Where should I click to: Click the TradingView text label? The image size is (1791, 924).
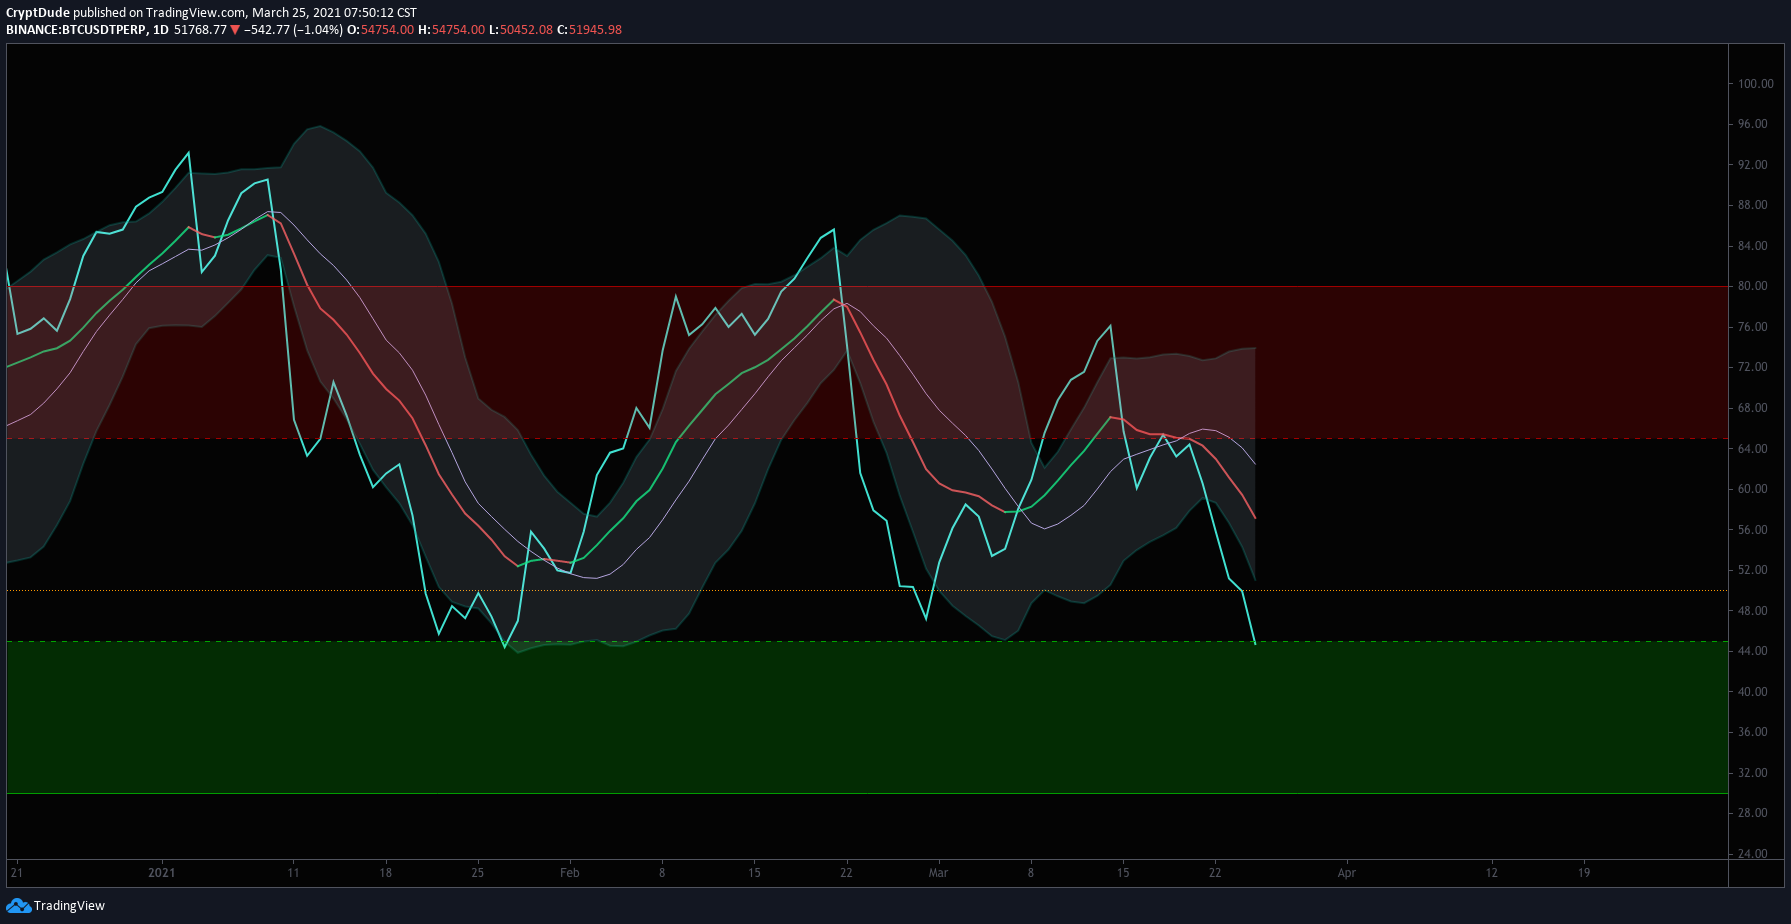click(x=69, y=906)
